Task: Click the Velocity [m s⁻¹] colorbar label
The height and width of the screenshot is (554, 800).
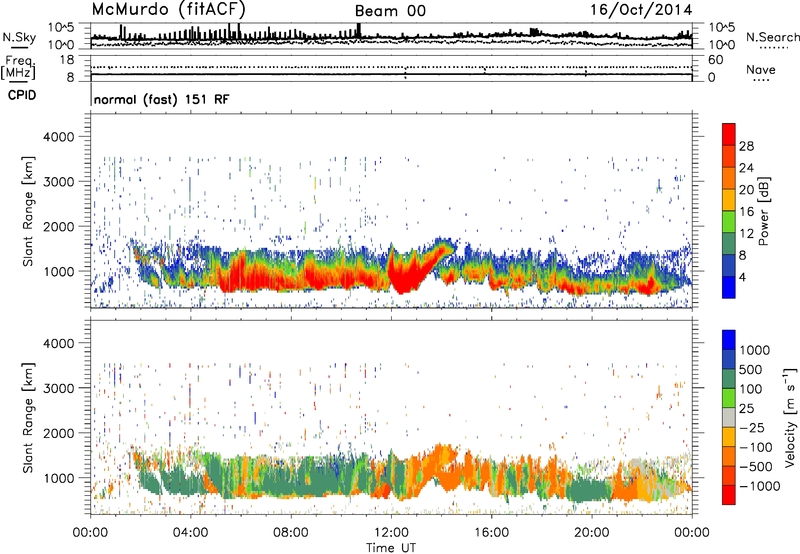Action: [790, 417]
